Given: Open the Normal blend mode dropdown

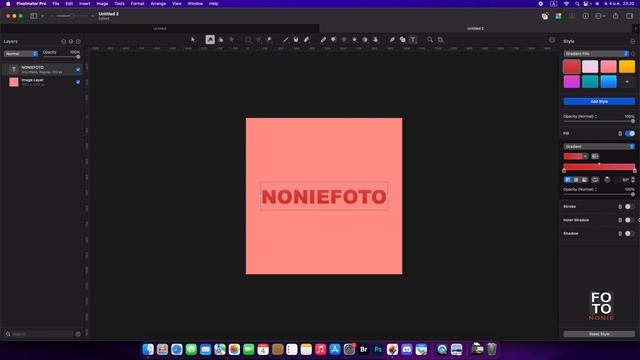Looking at the screenshot, I should point(20,54).
